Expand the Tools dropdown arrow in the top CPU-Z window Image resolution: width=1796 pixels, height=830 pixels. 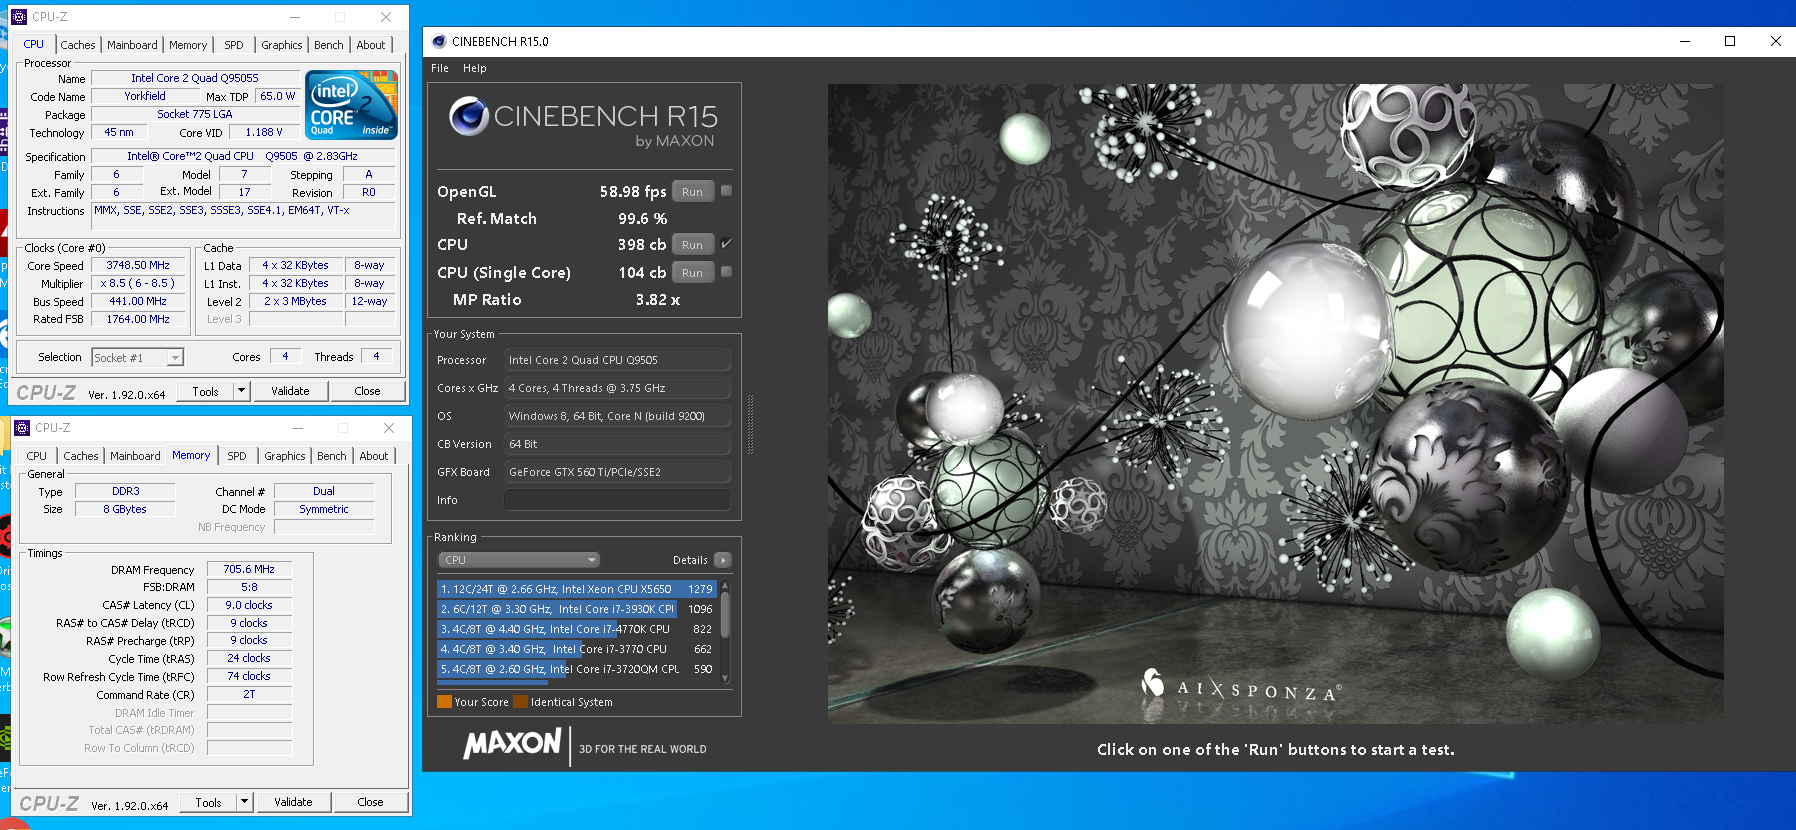(241, 391)
